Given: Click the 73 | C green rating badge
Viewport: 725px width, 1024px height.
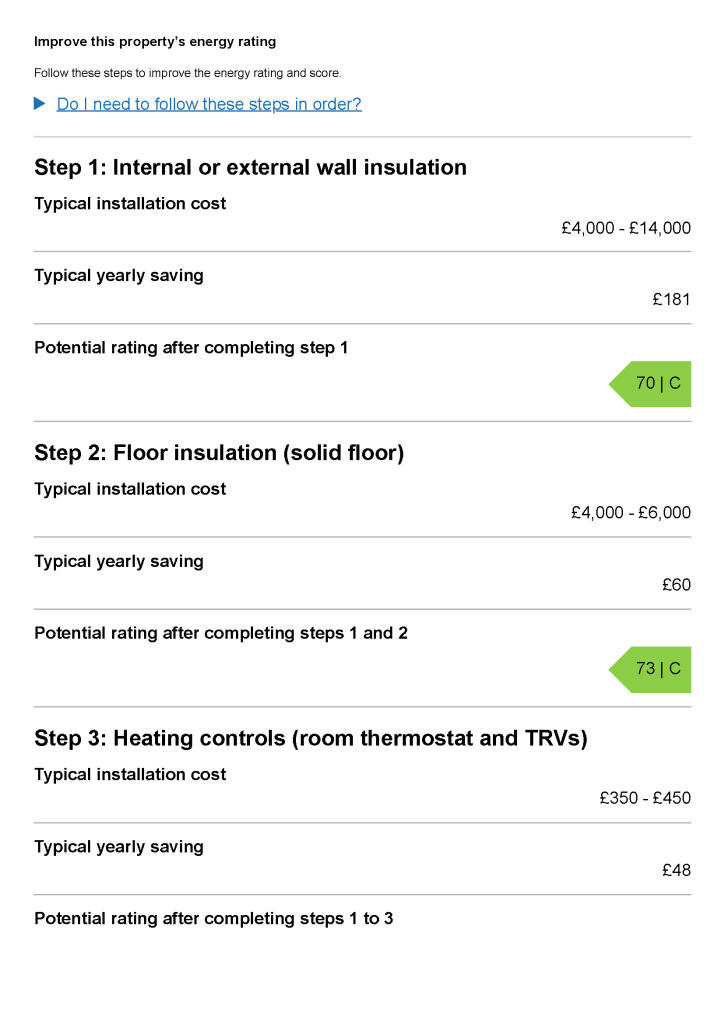Looking at the screenshot, I should tap(652, 669).
